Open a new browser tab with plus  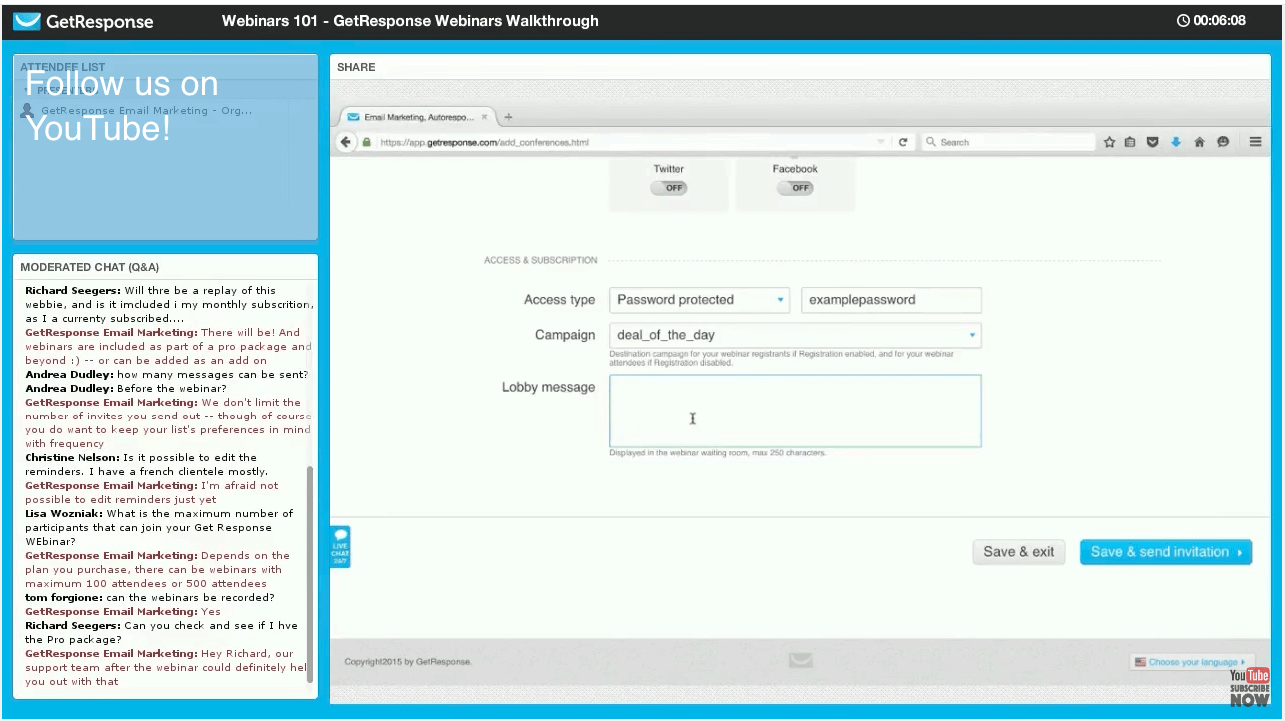(x=508, y=117)
